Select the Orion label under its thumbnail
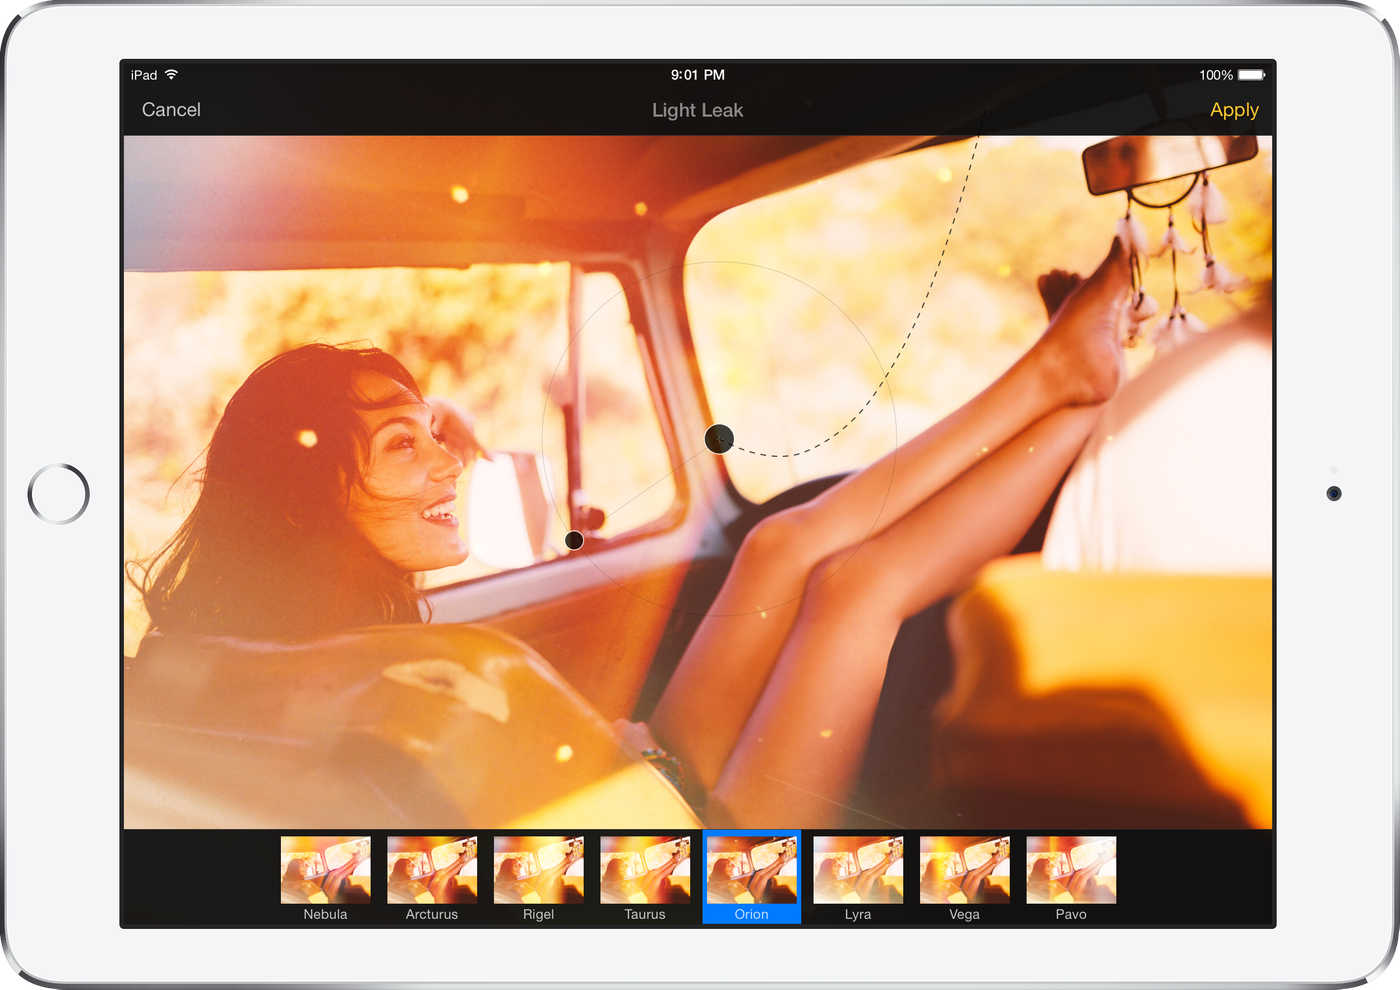Viewport: 1400px width, 990px height. [x=751, y=914]
